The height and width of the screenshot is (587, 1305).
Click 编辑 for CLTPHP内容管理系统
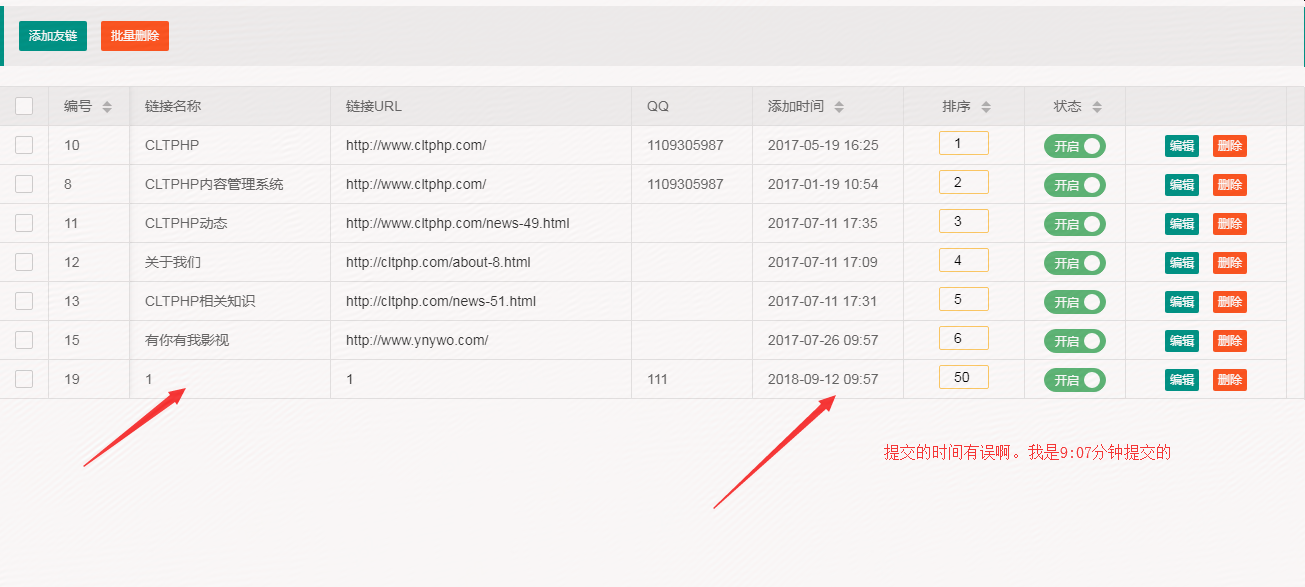tap(1182, 185)
